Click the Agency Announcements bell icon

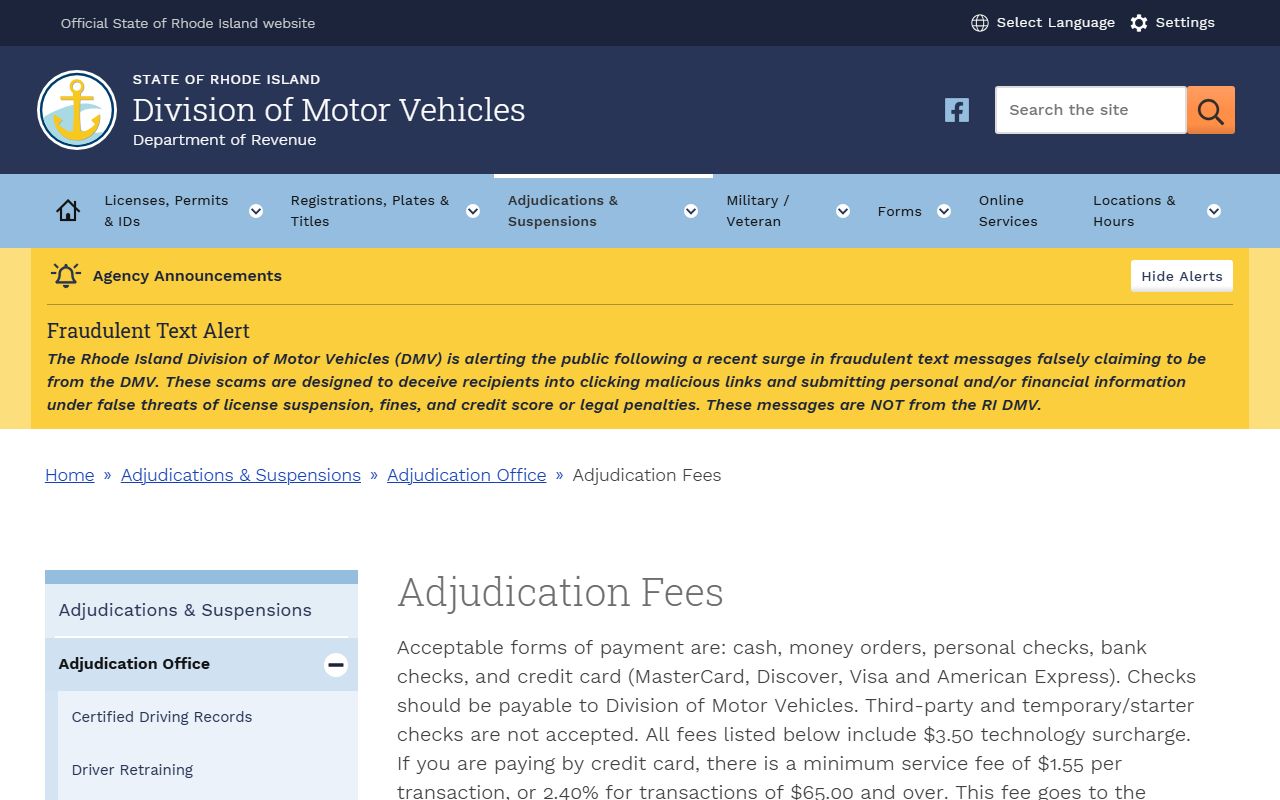coord(66,276)
